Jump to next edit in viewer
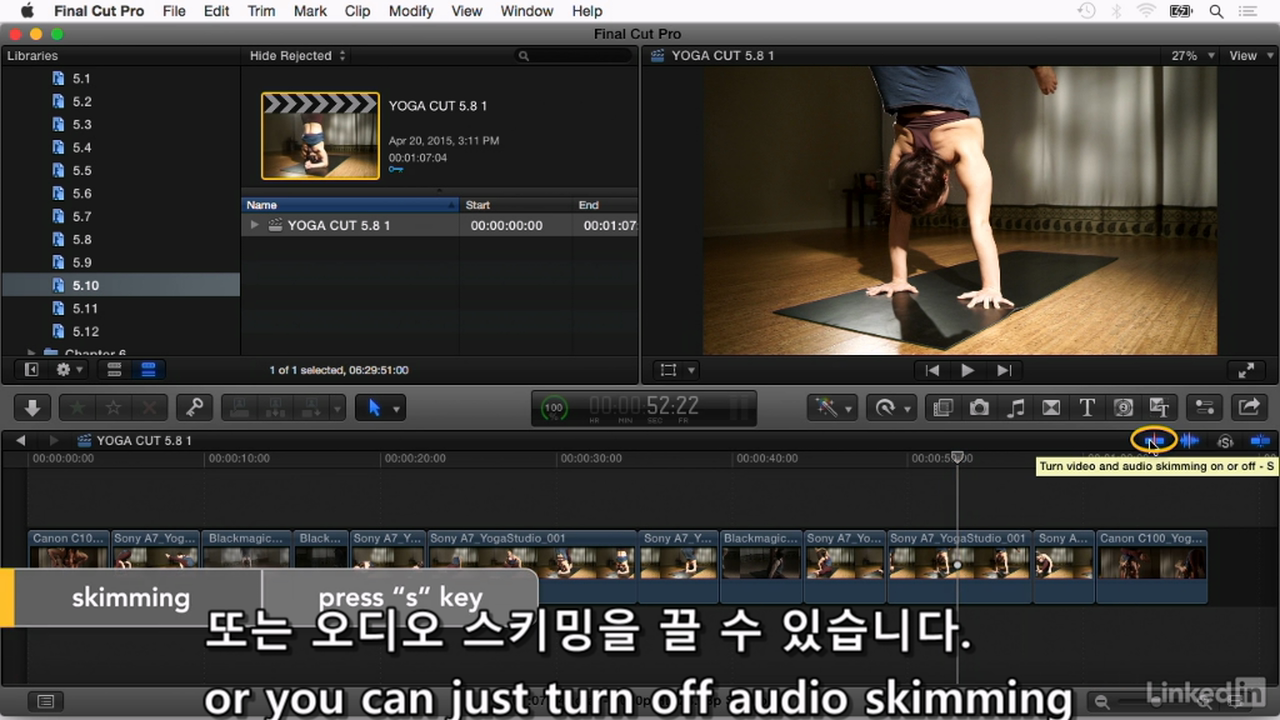This screenshot has height=720, width=1280. point(1004,370)
